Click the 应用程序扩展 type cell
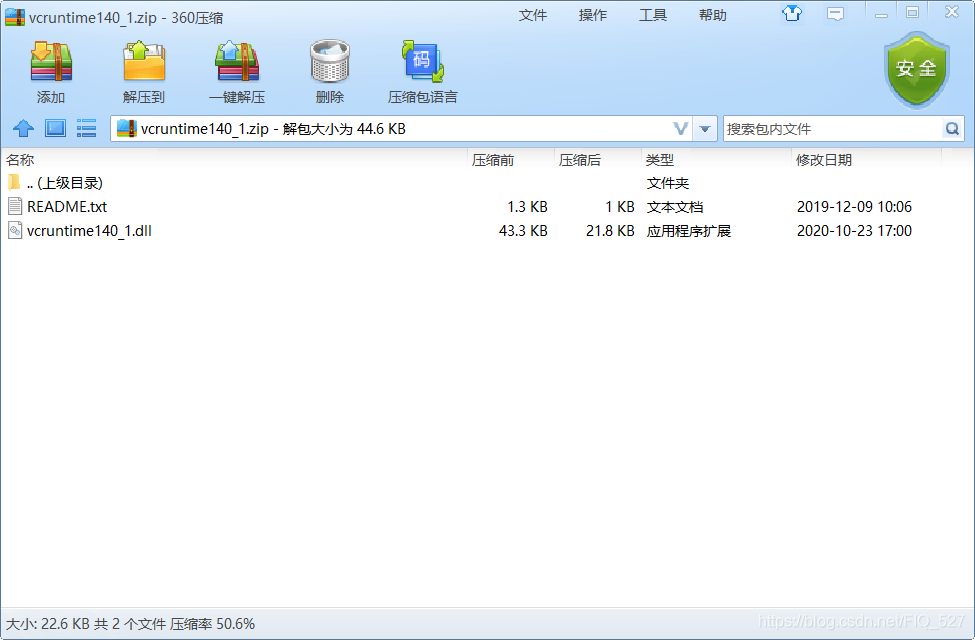Viewport: 975px width, 640px height. point(688,231)
